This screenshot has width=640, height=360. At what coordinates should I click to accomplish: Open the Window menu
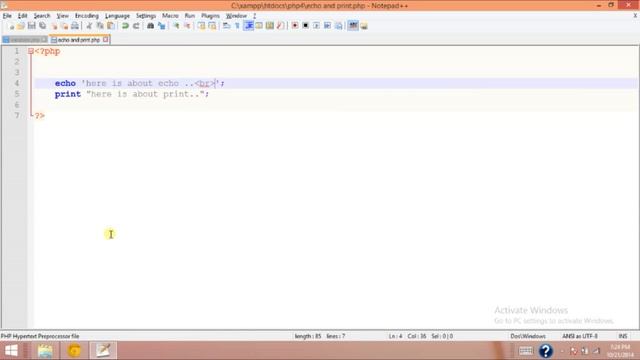click(236, 16)
